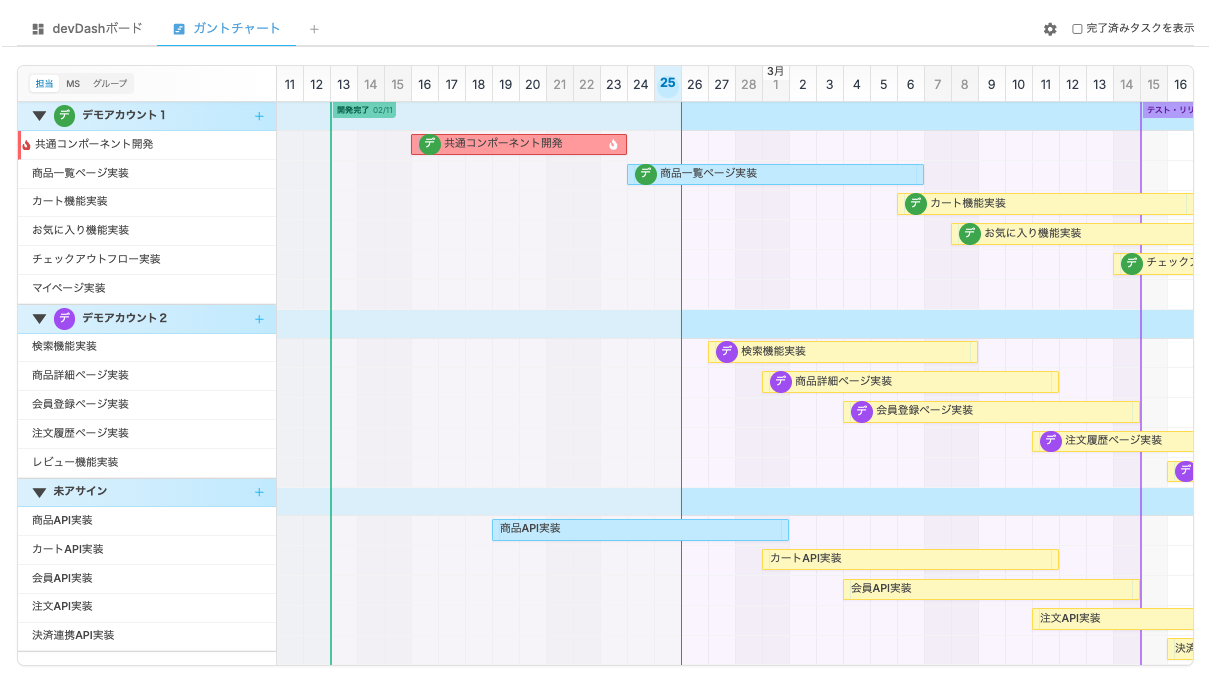Click flame icon on 共通コンポーネント開発 bar

tap(613, 144)
